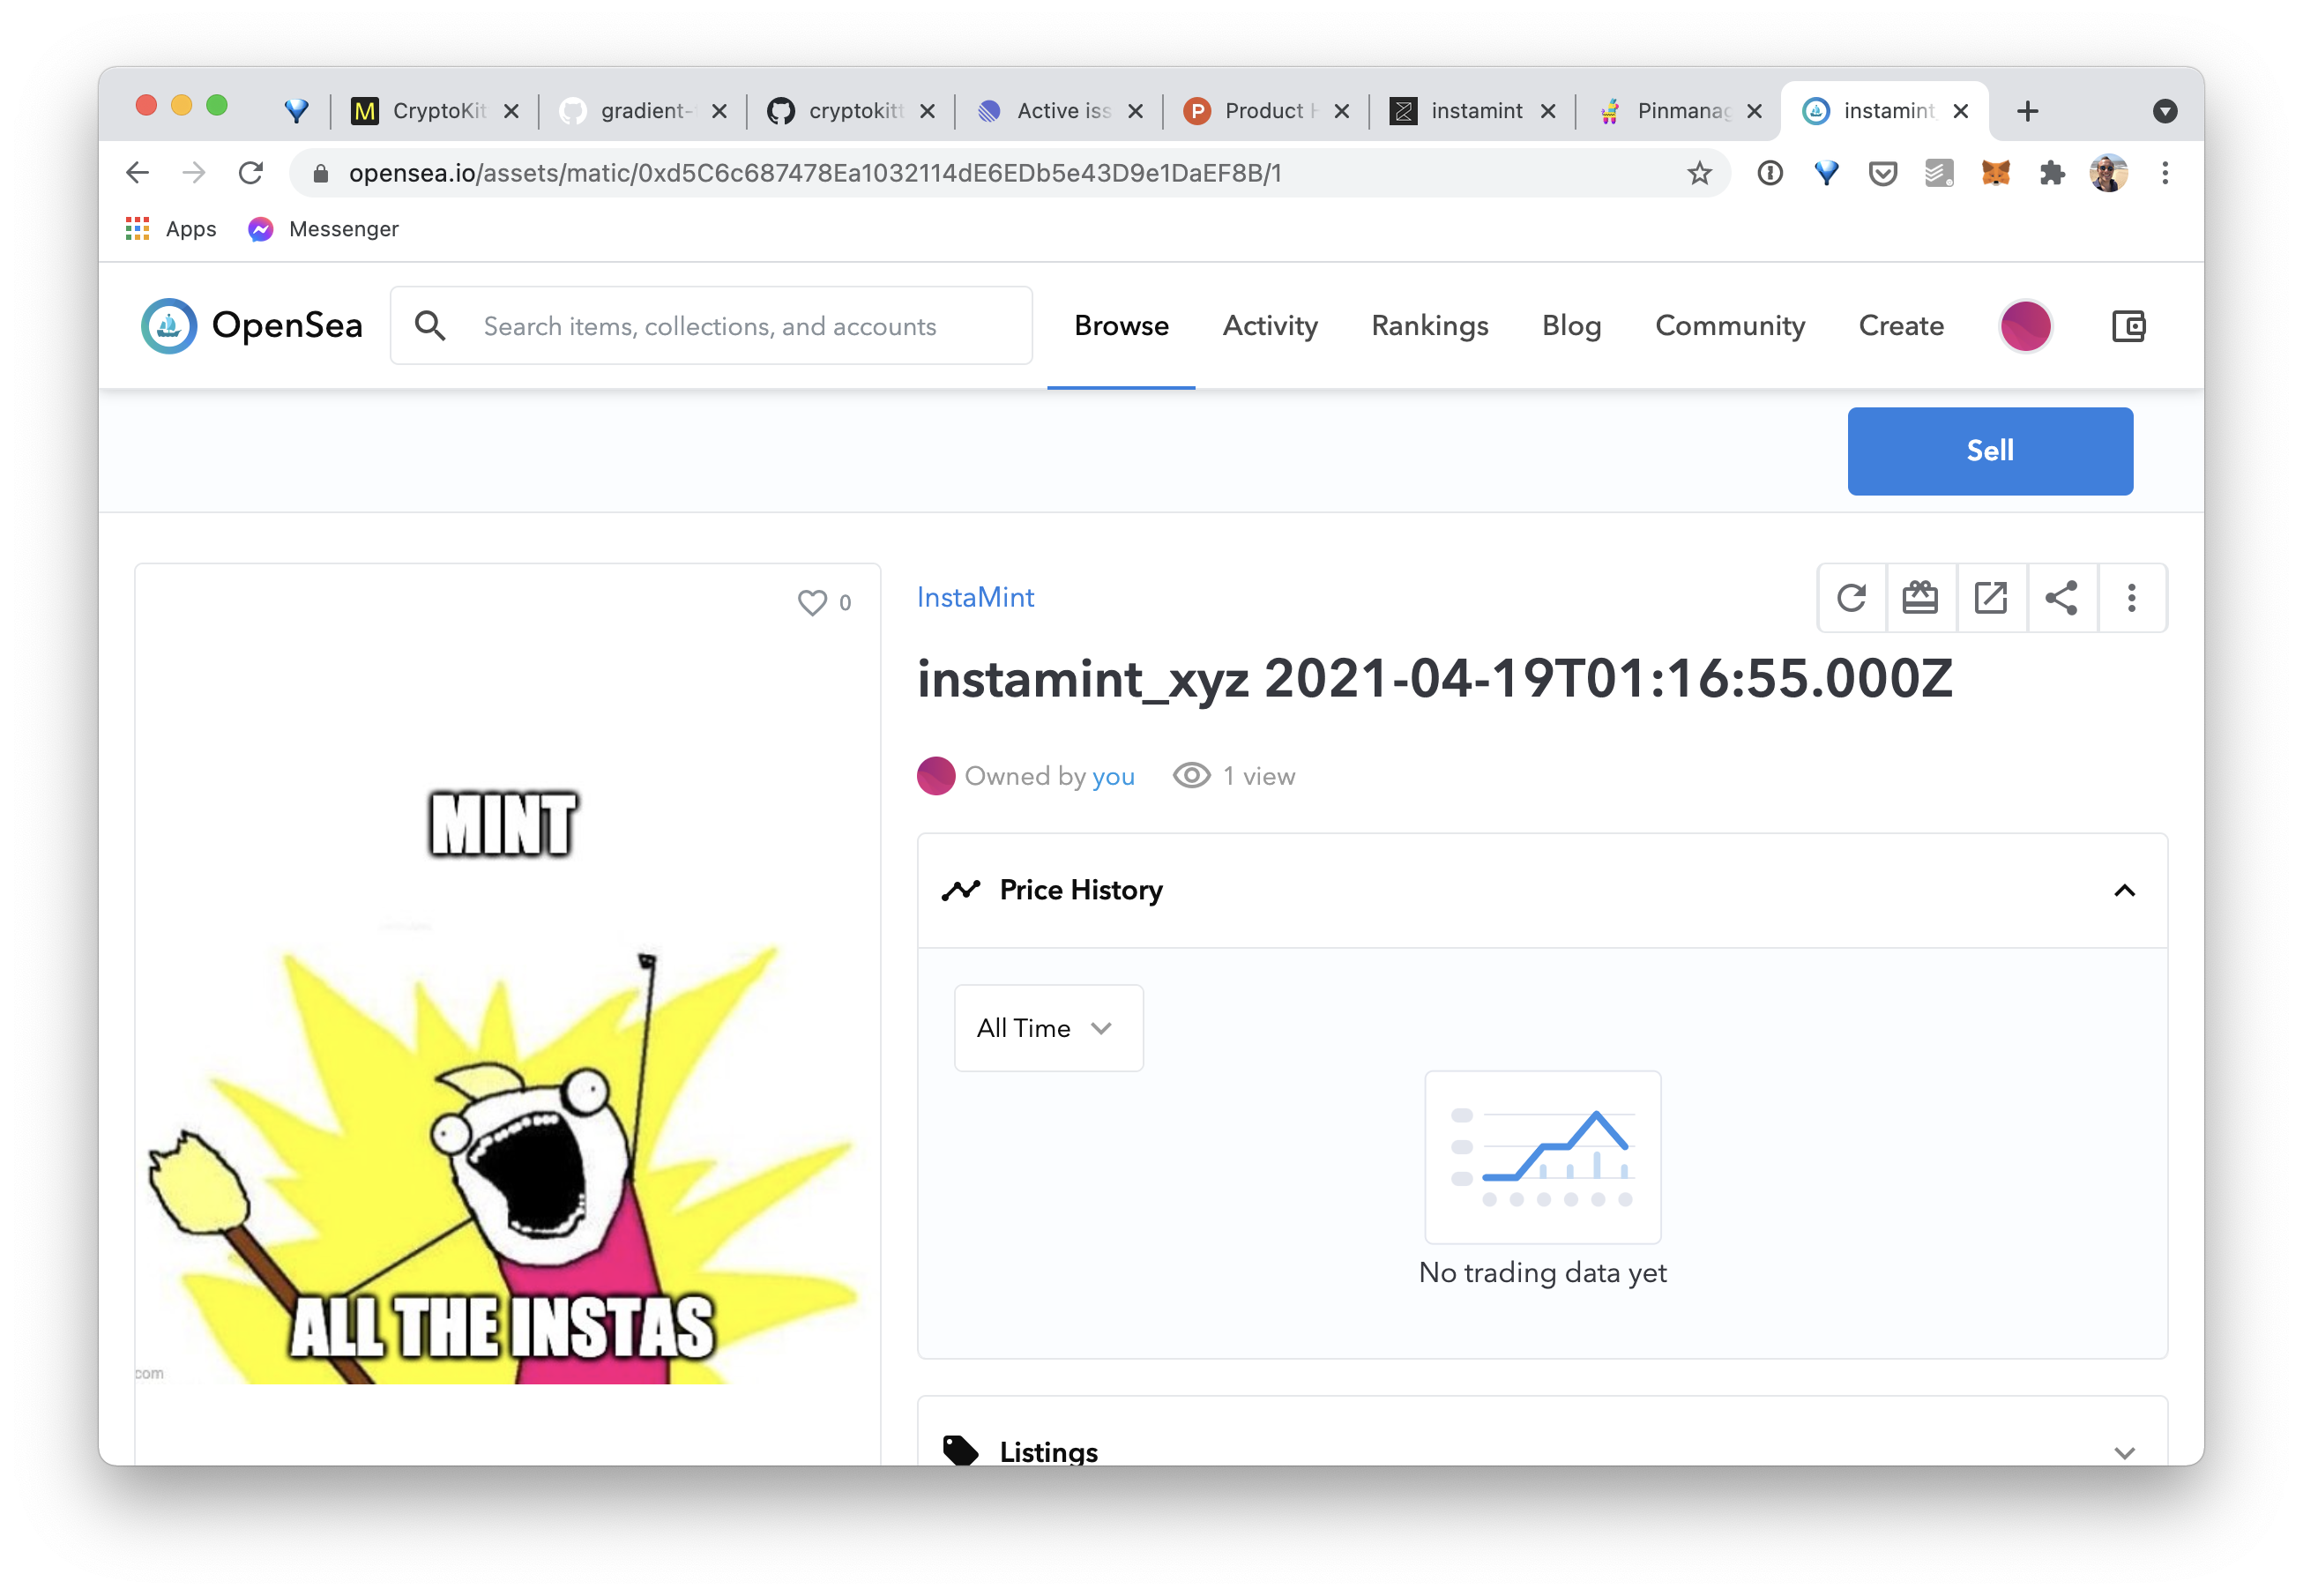Viewport: 2303px width, 1596px height.
Task: Click the pink gradient profile avatar
Action: pyautogui.click(x=2025, y=326)
